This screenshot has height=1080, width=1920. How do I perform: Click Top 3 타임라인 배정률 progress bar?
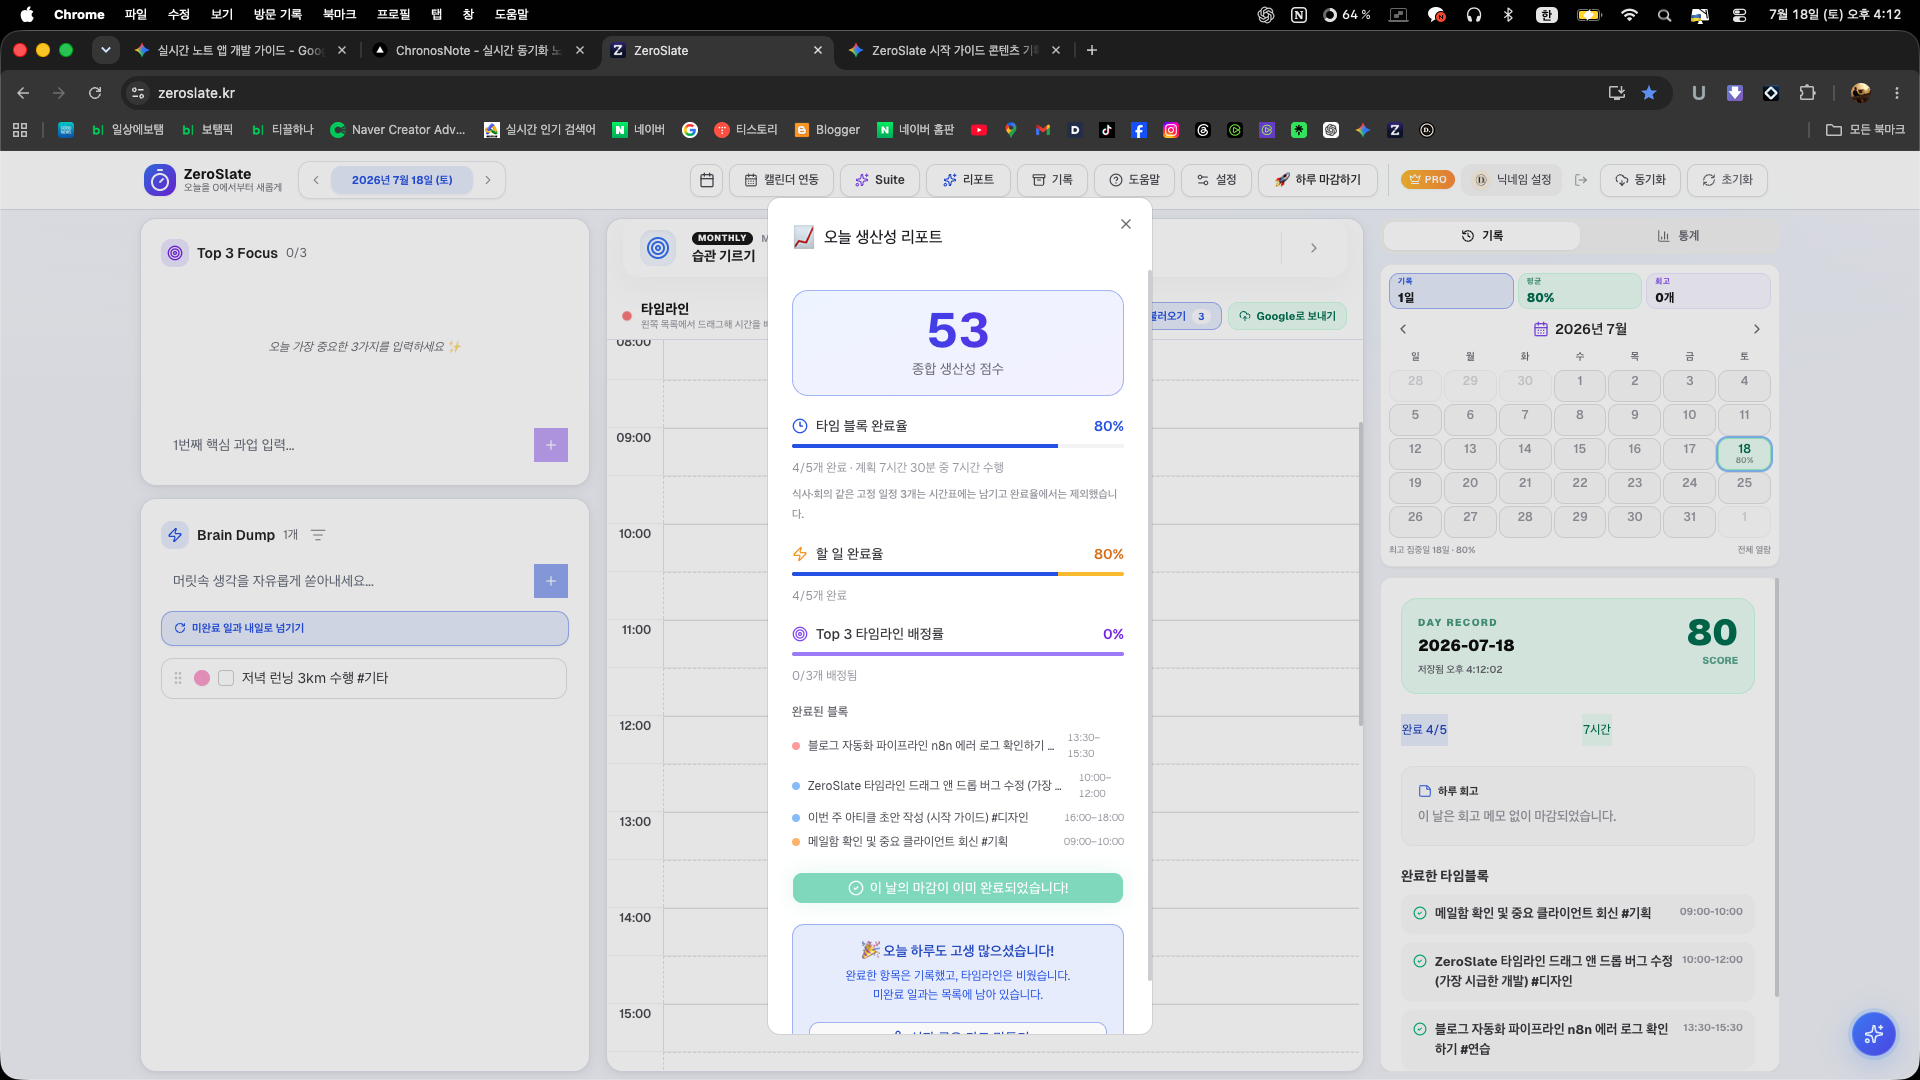pos(958,654)
